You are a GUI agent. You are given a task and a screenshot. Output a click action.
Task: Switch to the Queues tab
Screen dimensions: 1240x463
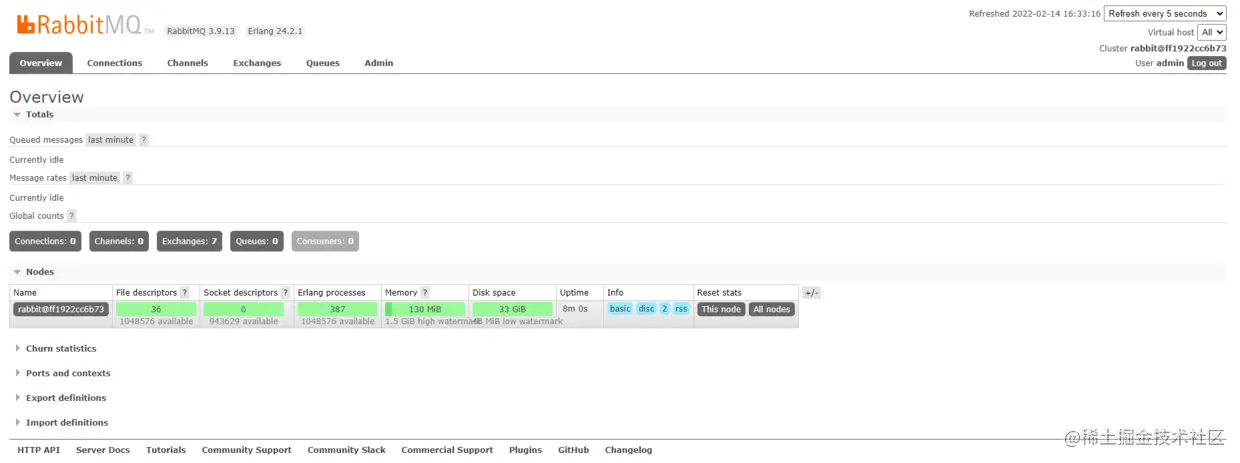click(x=323, y=63)
